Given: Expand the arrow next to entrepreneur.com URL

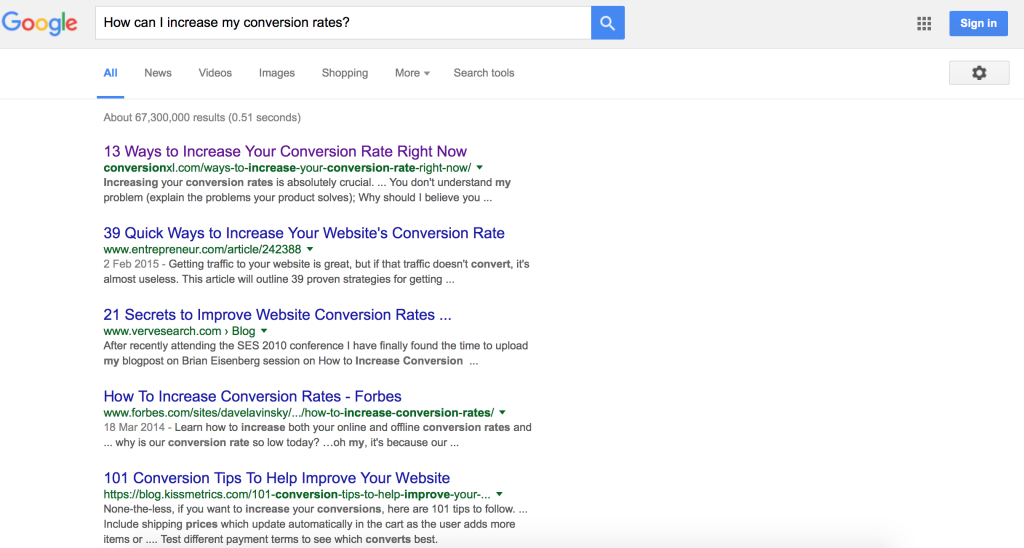Looking at the screenshot, I should click(x=310, y=250).
